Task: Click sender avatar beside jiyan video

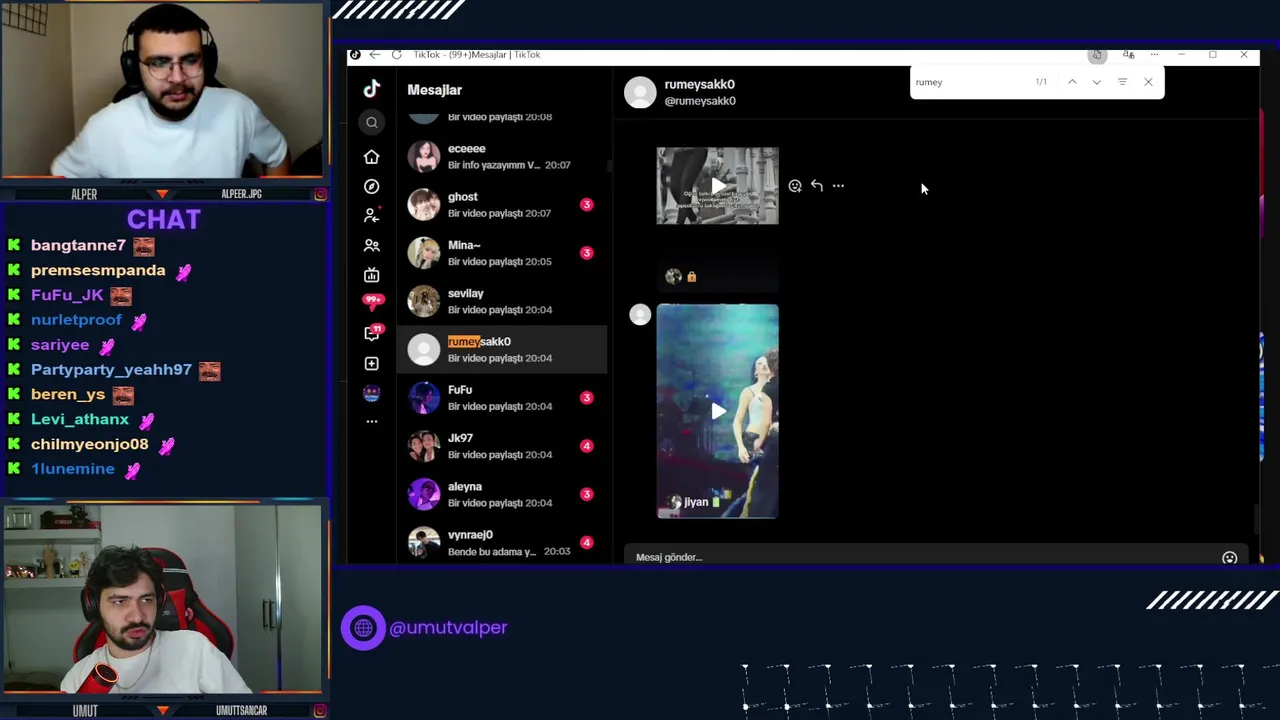Action: pyautogui.click(x=640, y=315)
